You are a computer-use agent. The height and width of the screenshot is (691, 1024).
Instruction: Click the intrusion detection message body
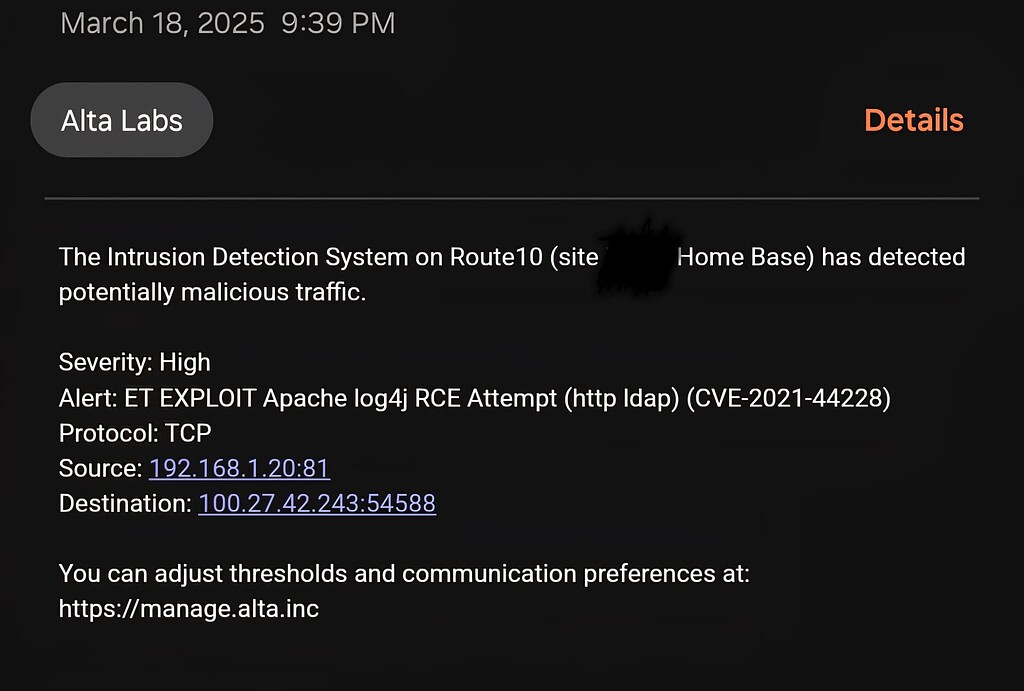click(x=400, y=275)
